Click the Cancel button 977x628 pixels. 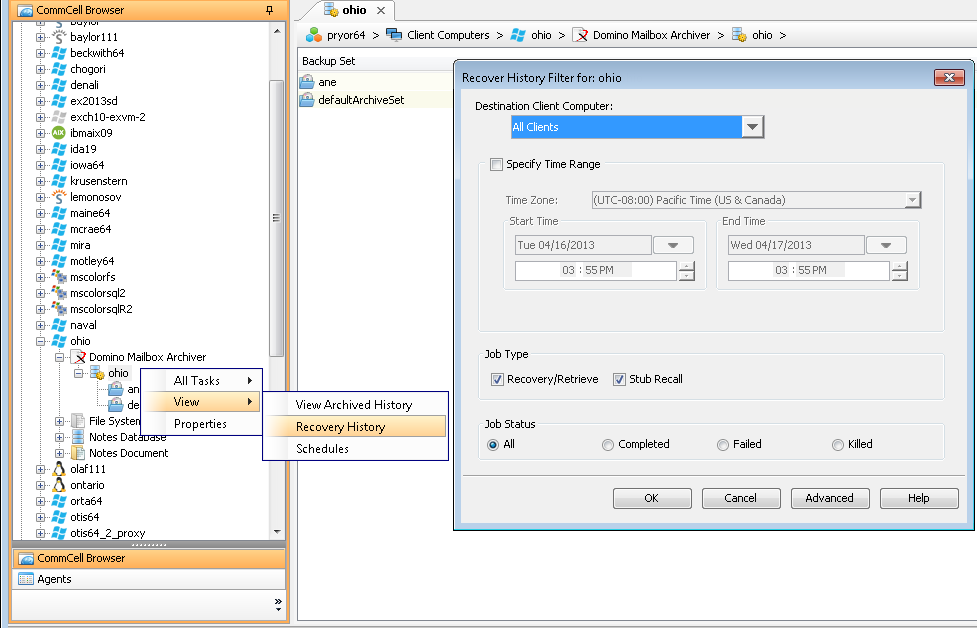point(741,498)
